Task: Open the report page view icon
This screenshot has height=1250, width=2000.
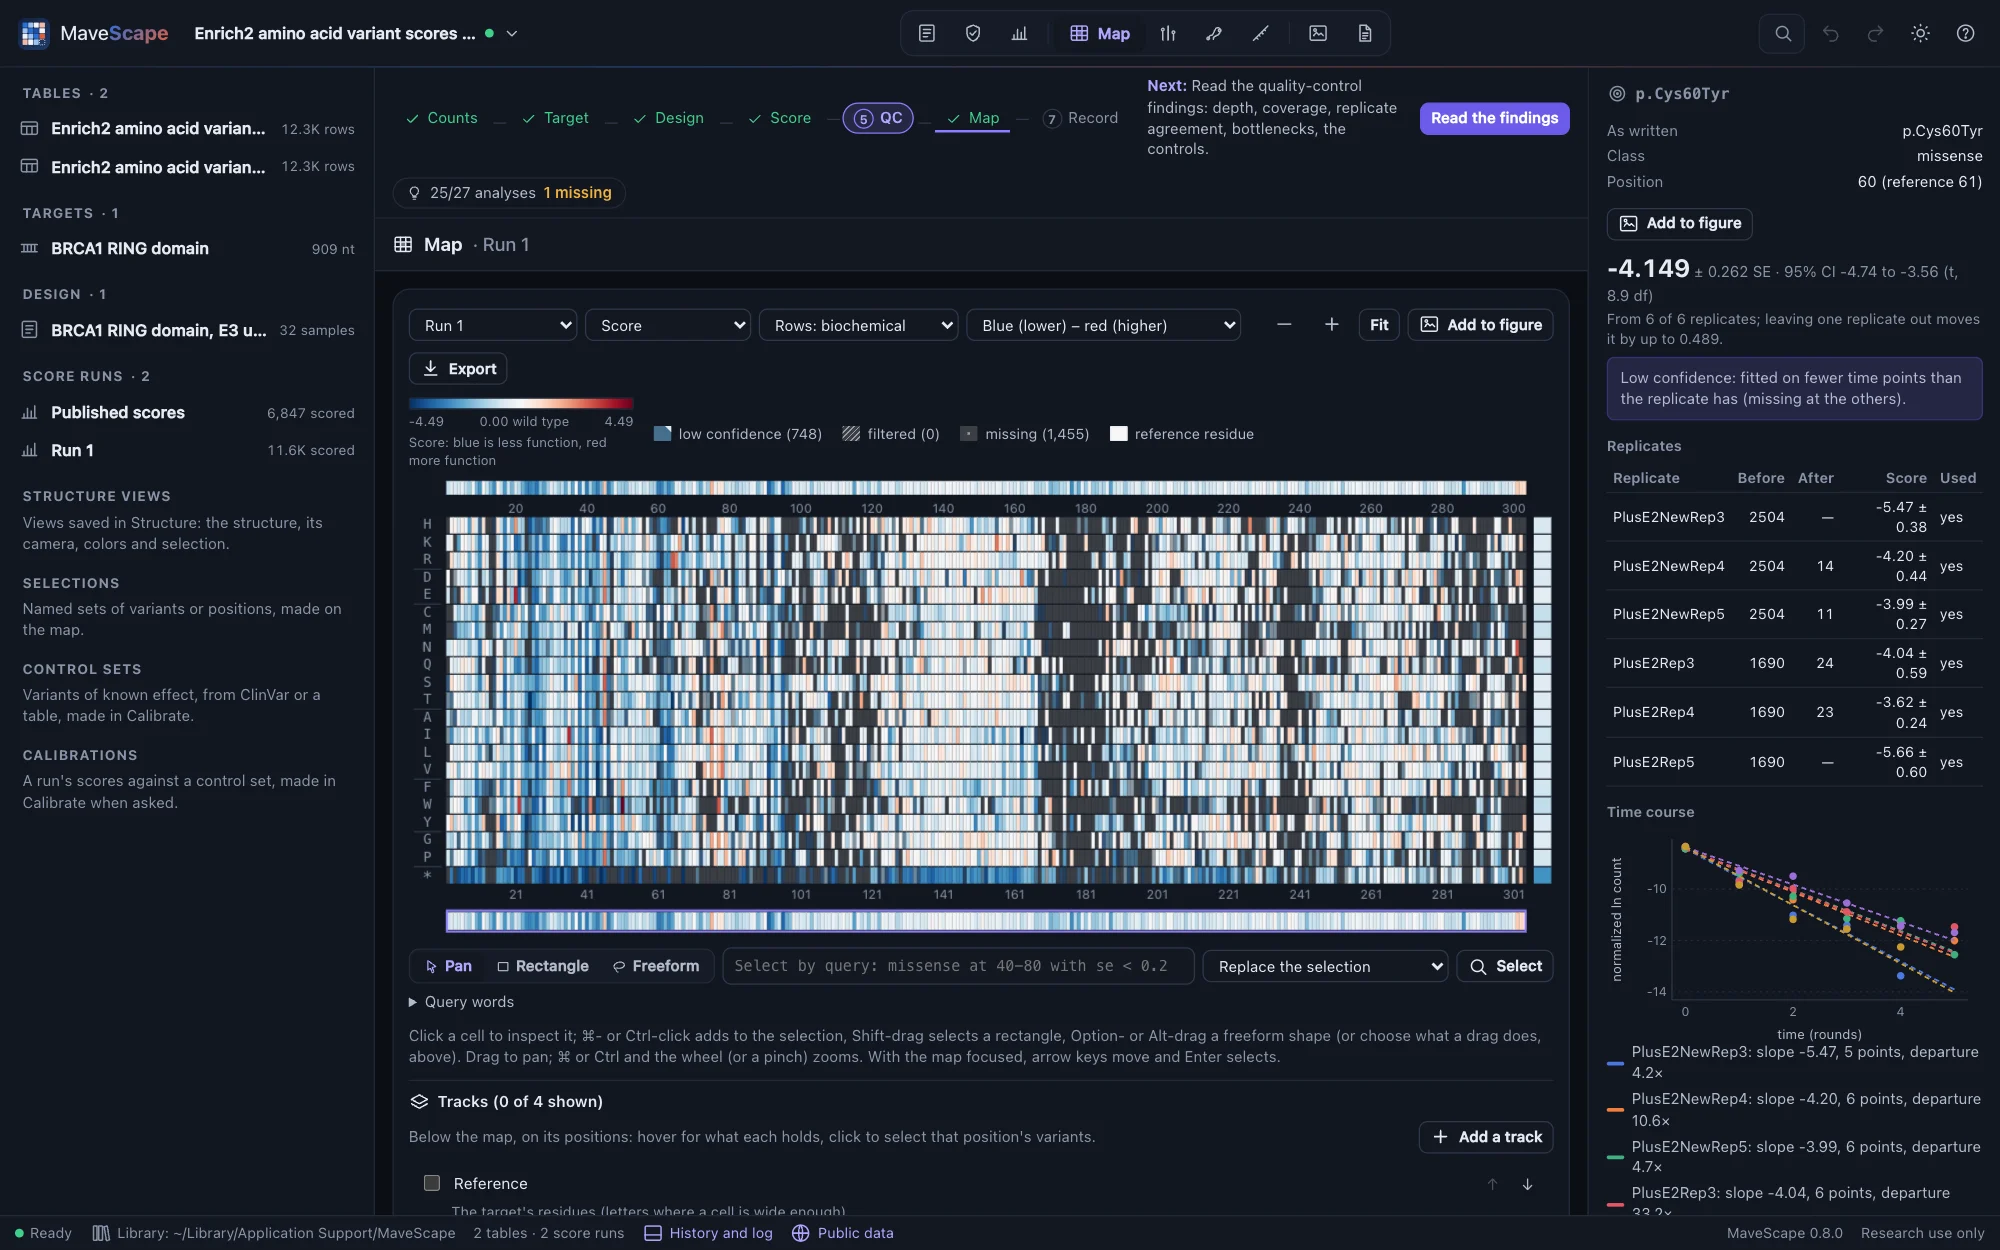Action: click(1364, 33)
